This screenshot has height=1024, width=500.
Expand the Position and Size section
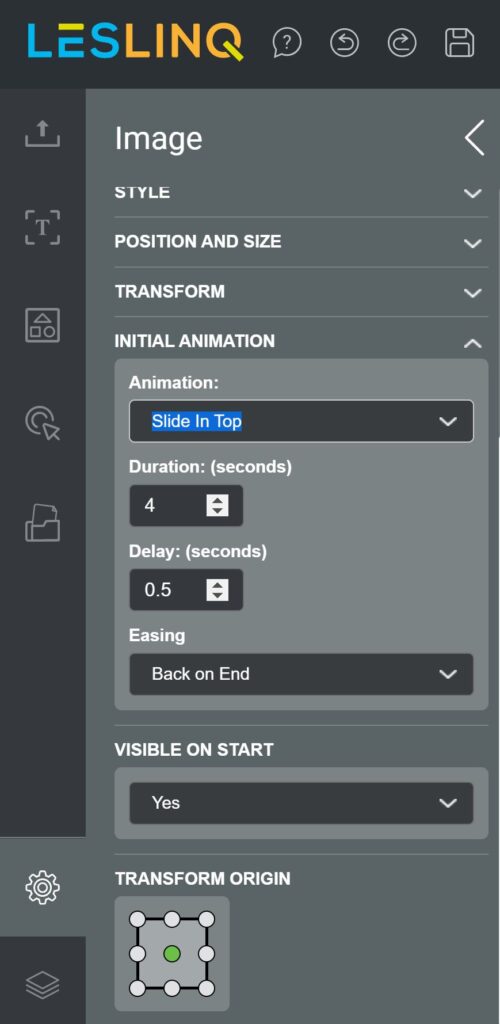(x=301, y=242)
